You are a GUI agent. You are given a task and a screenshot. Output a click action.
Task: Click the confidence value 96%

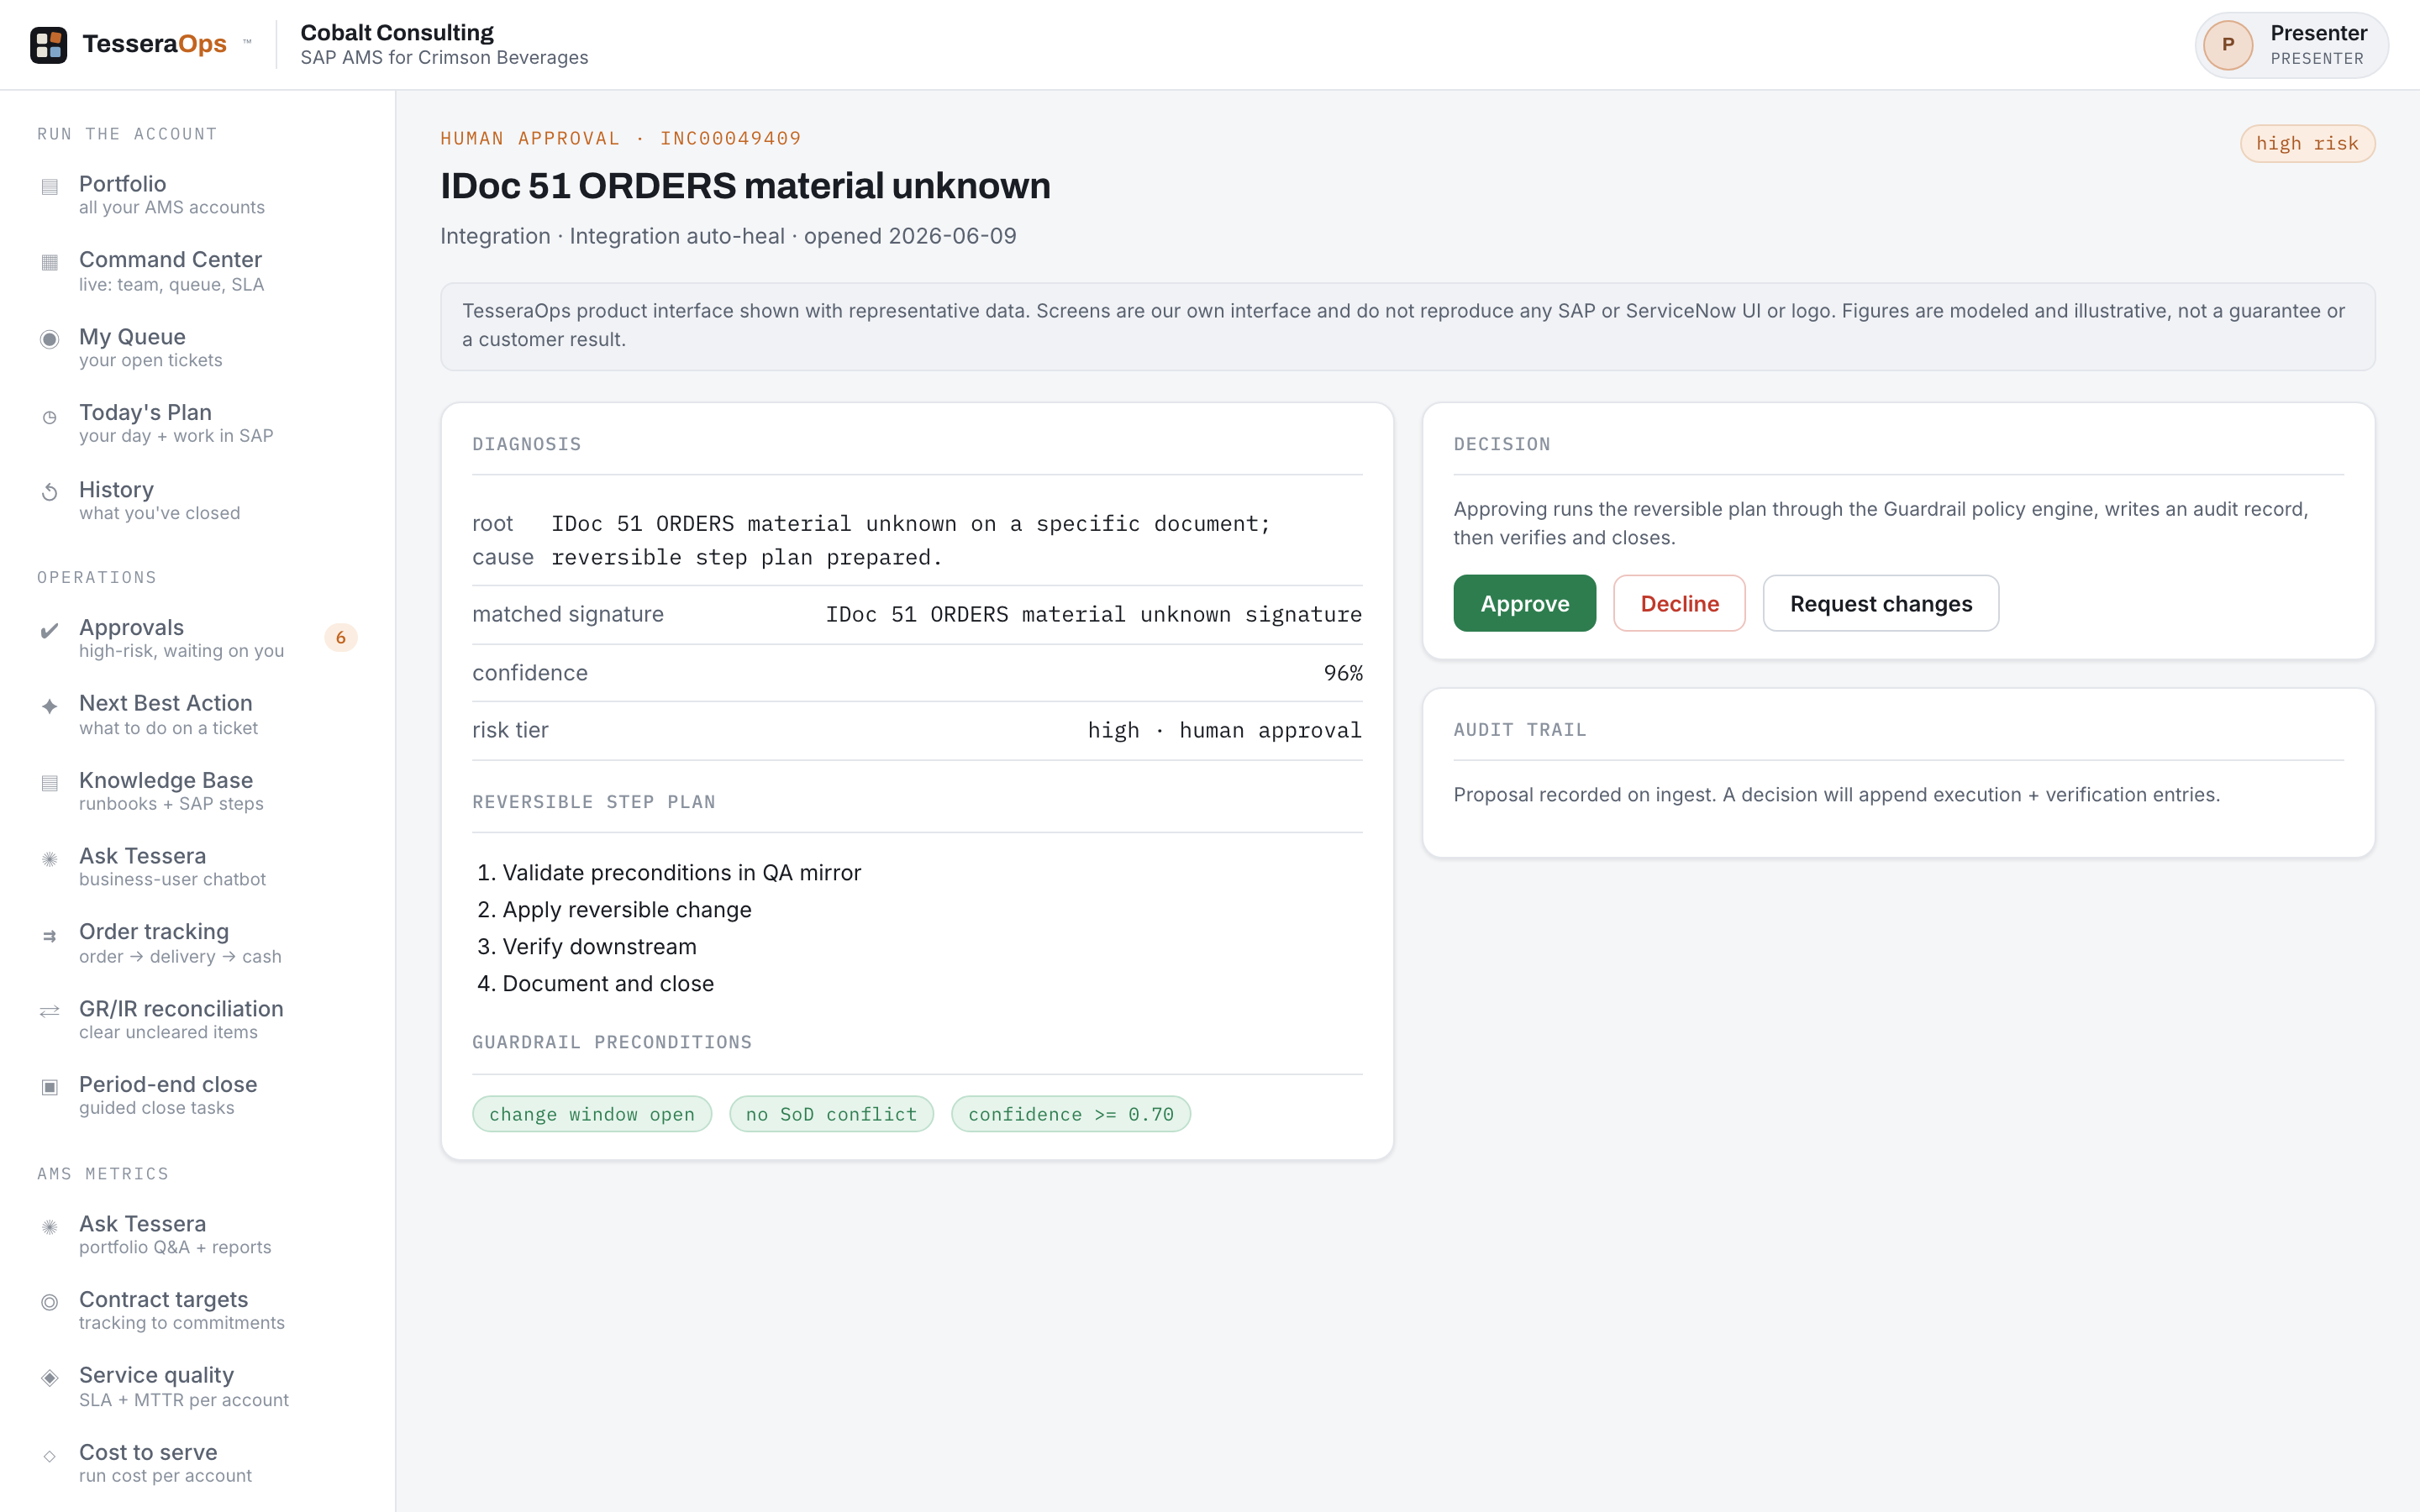coord(1343,673)
